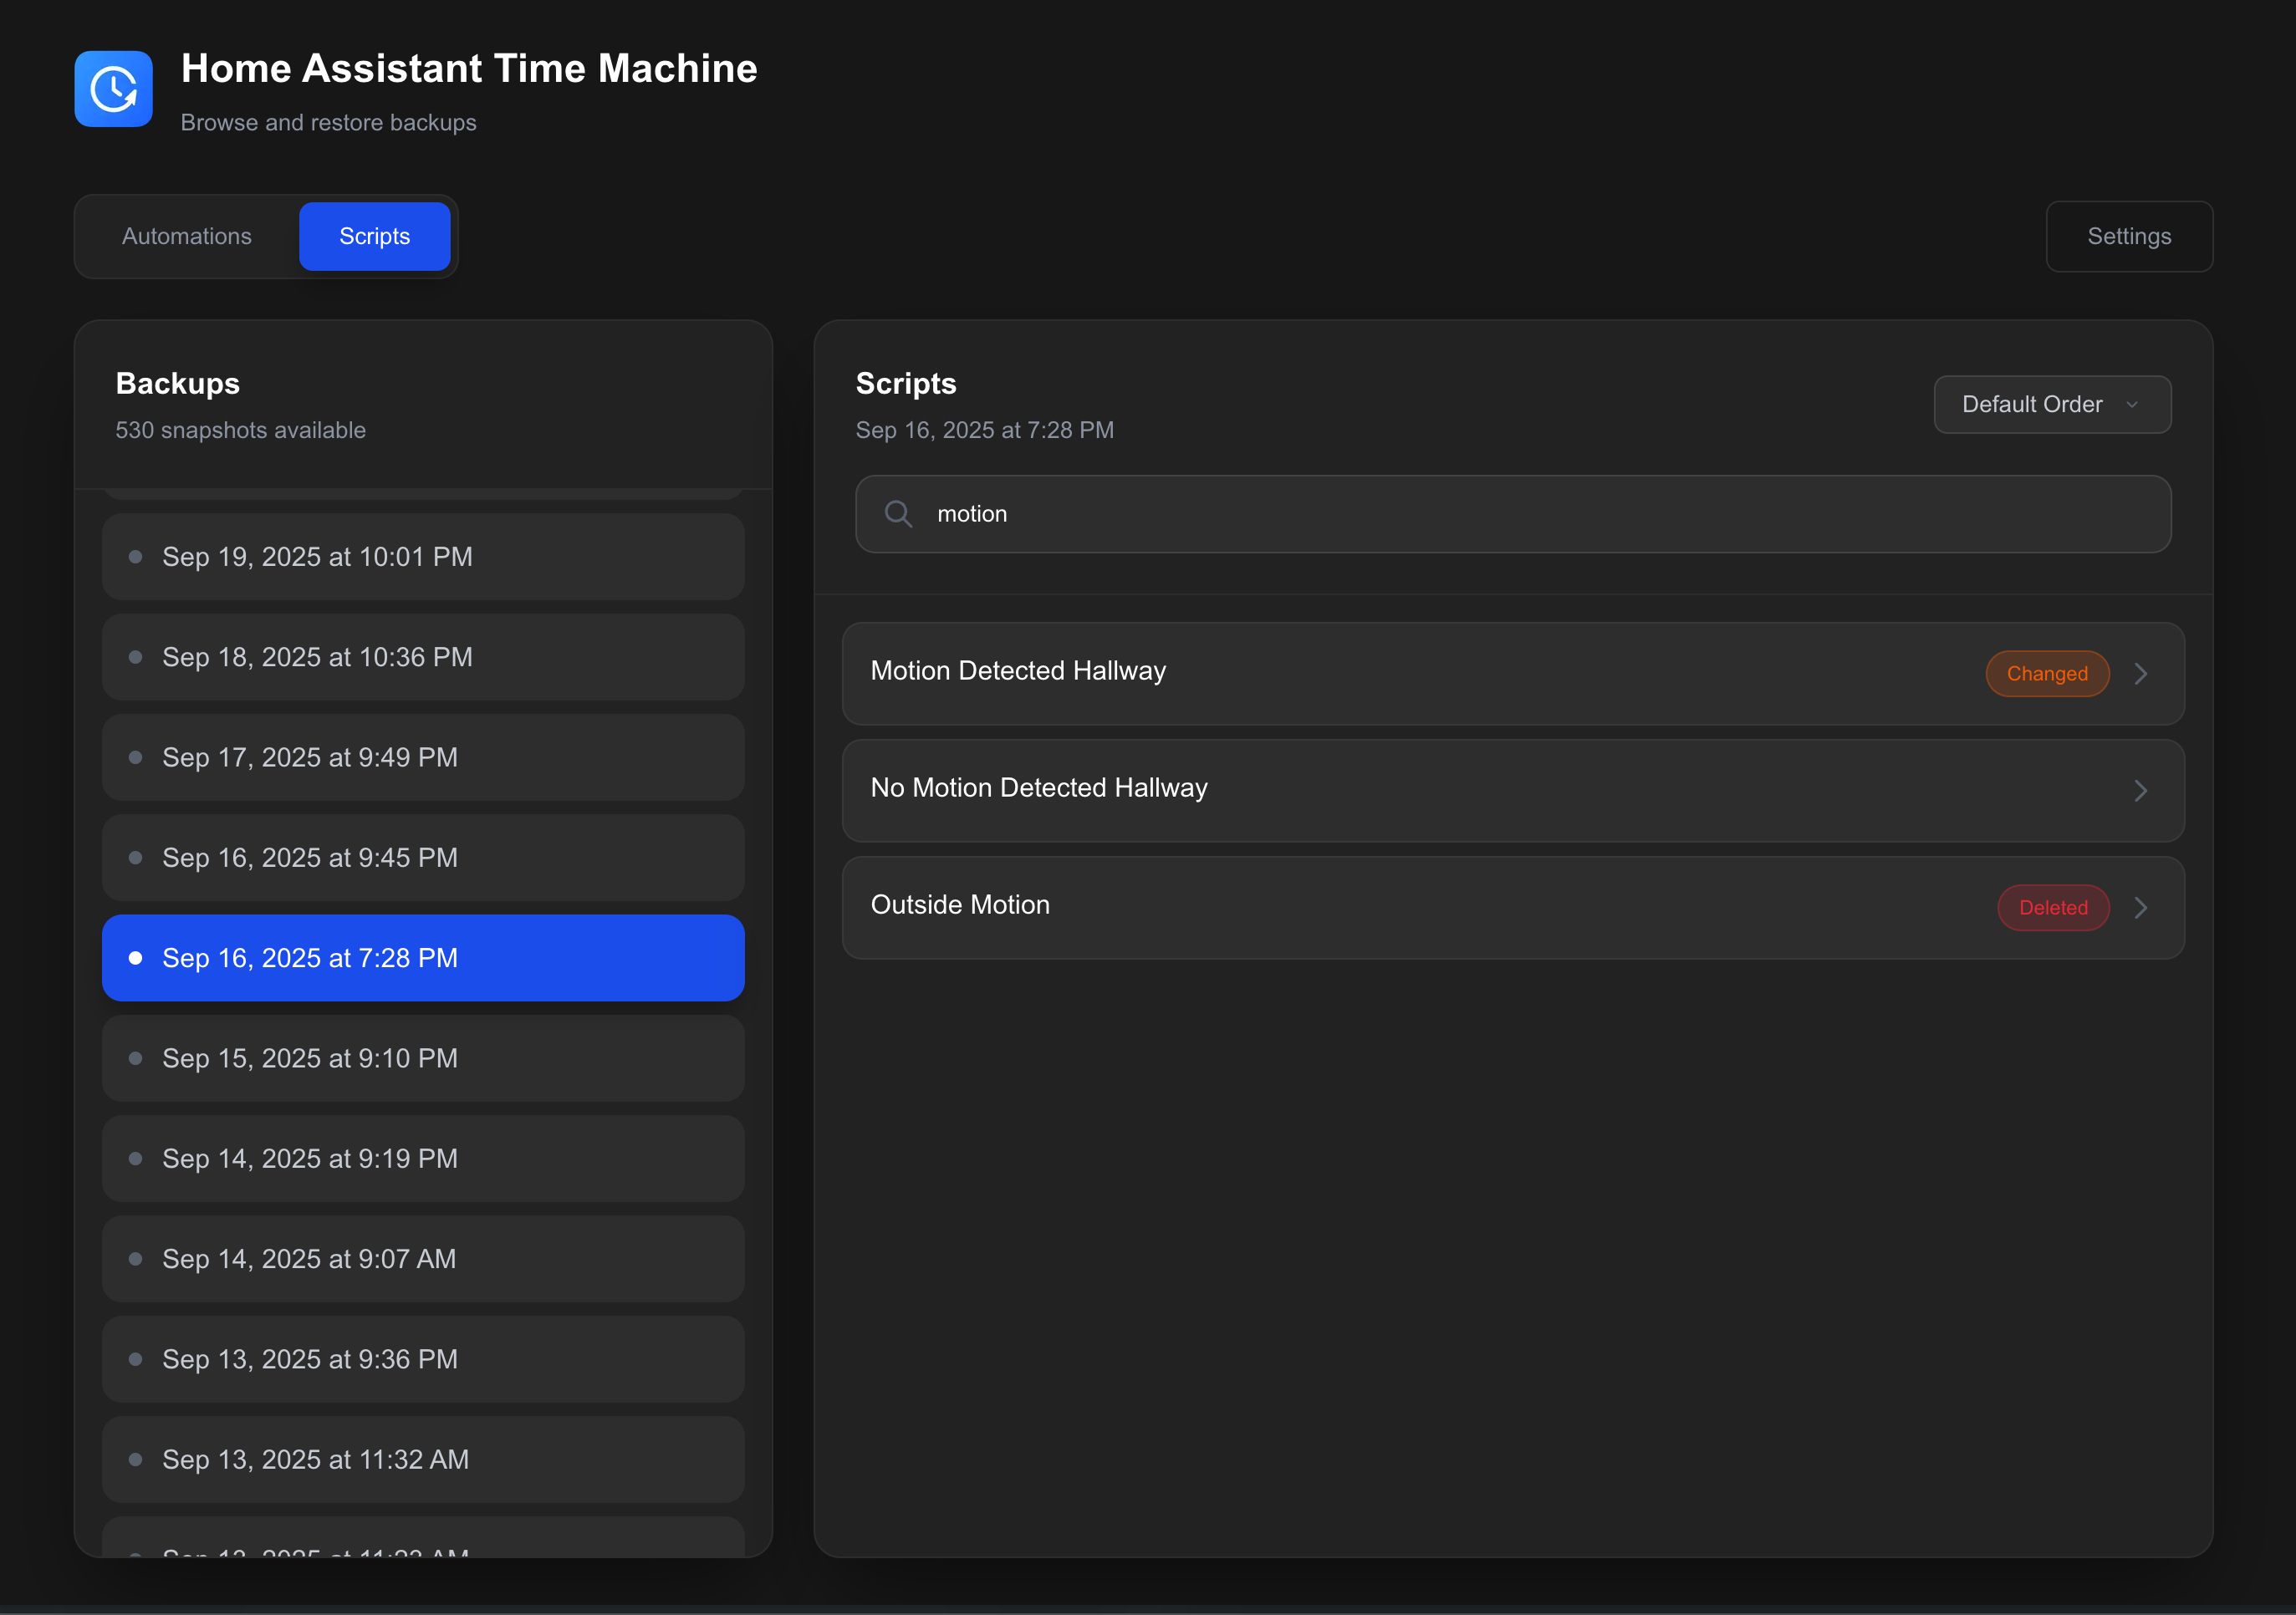Select backup Sep 19, 2025 at 10:01 PM
This screenshot has width=2296, height=1615.
click(x=423, y=557)
